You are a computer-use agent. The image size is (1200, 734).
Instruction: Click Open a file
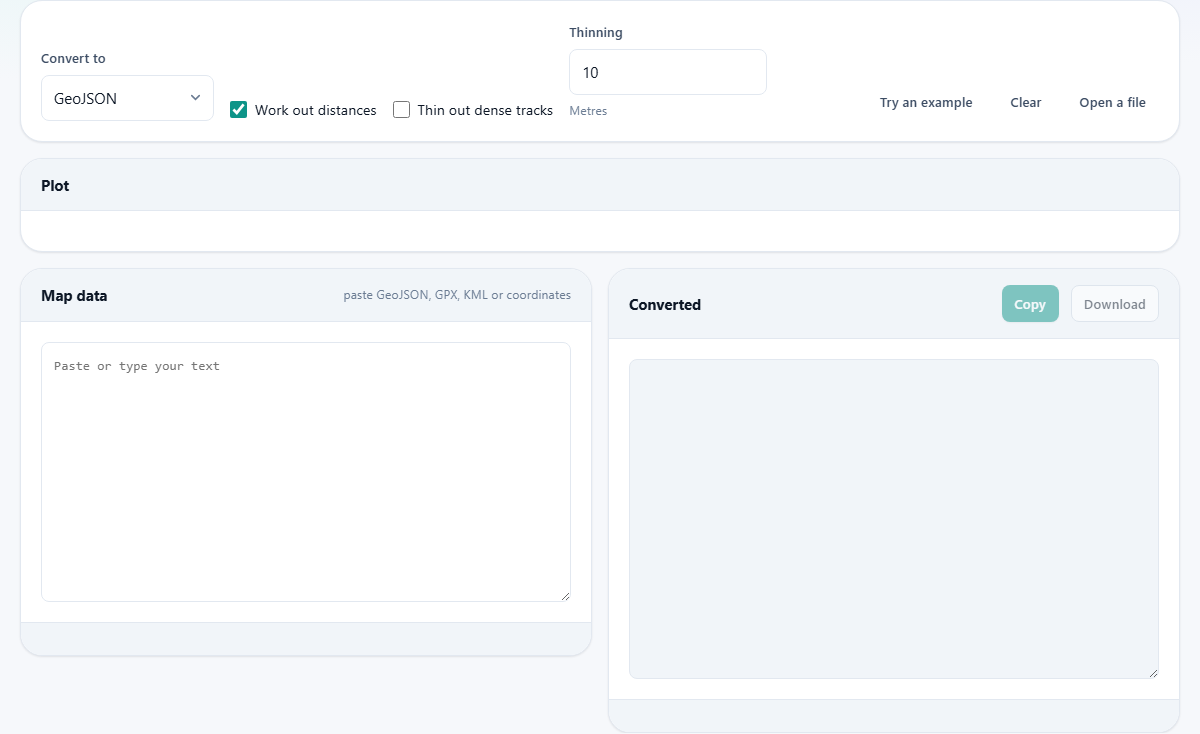[1112, 102]
